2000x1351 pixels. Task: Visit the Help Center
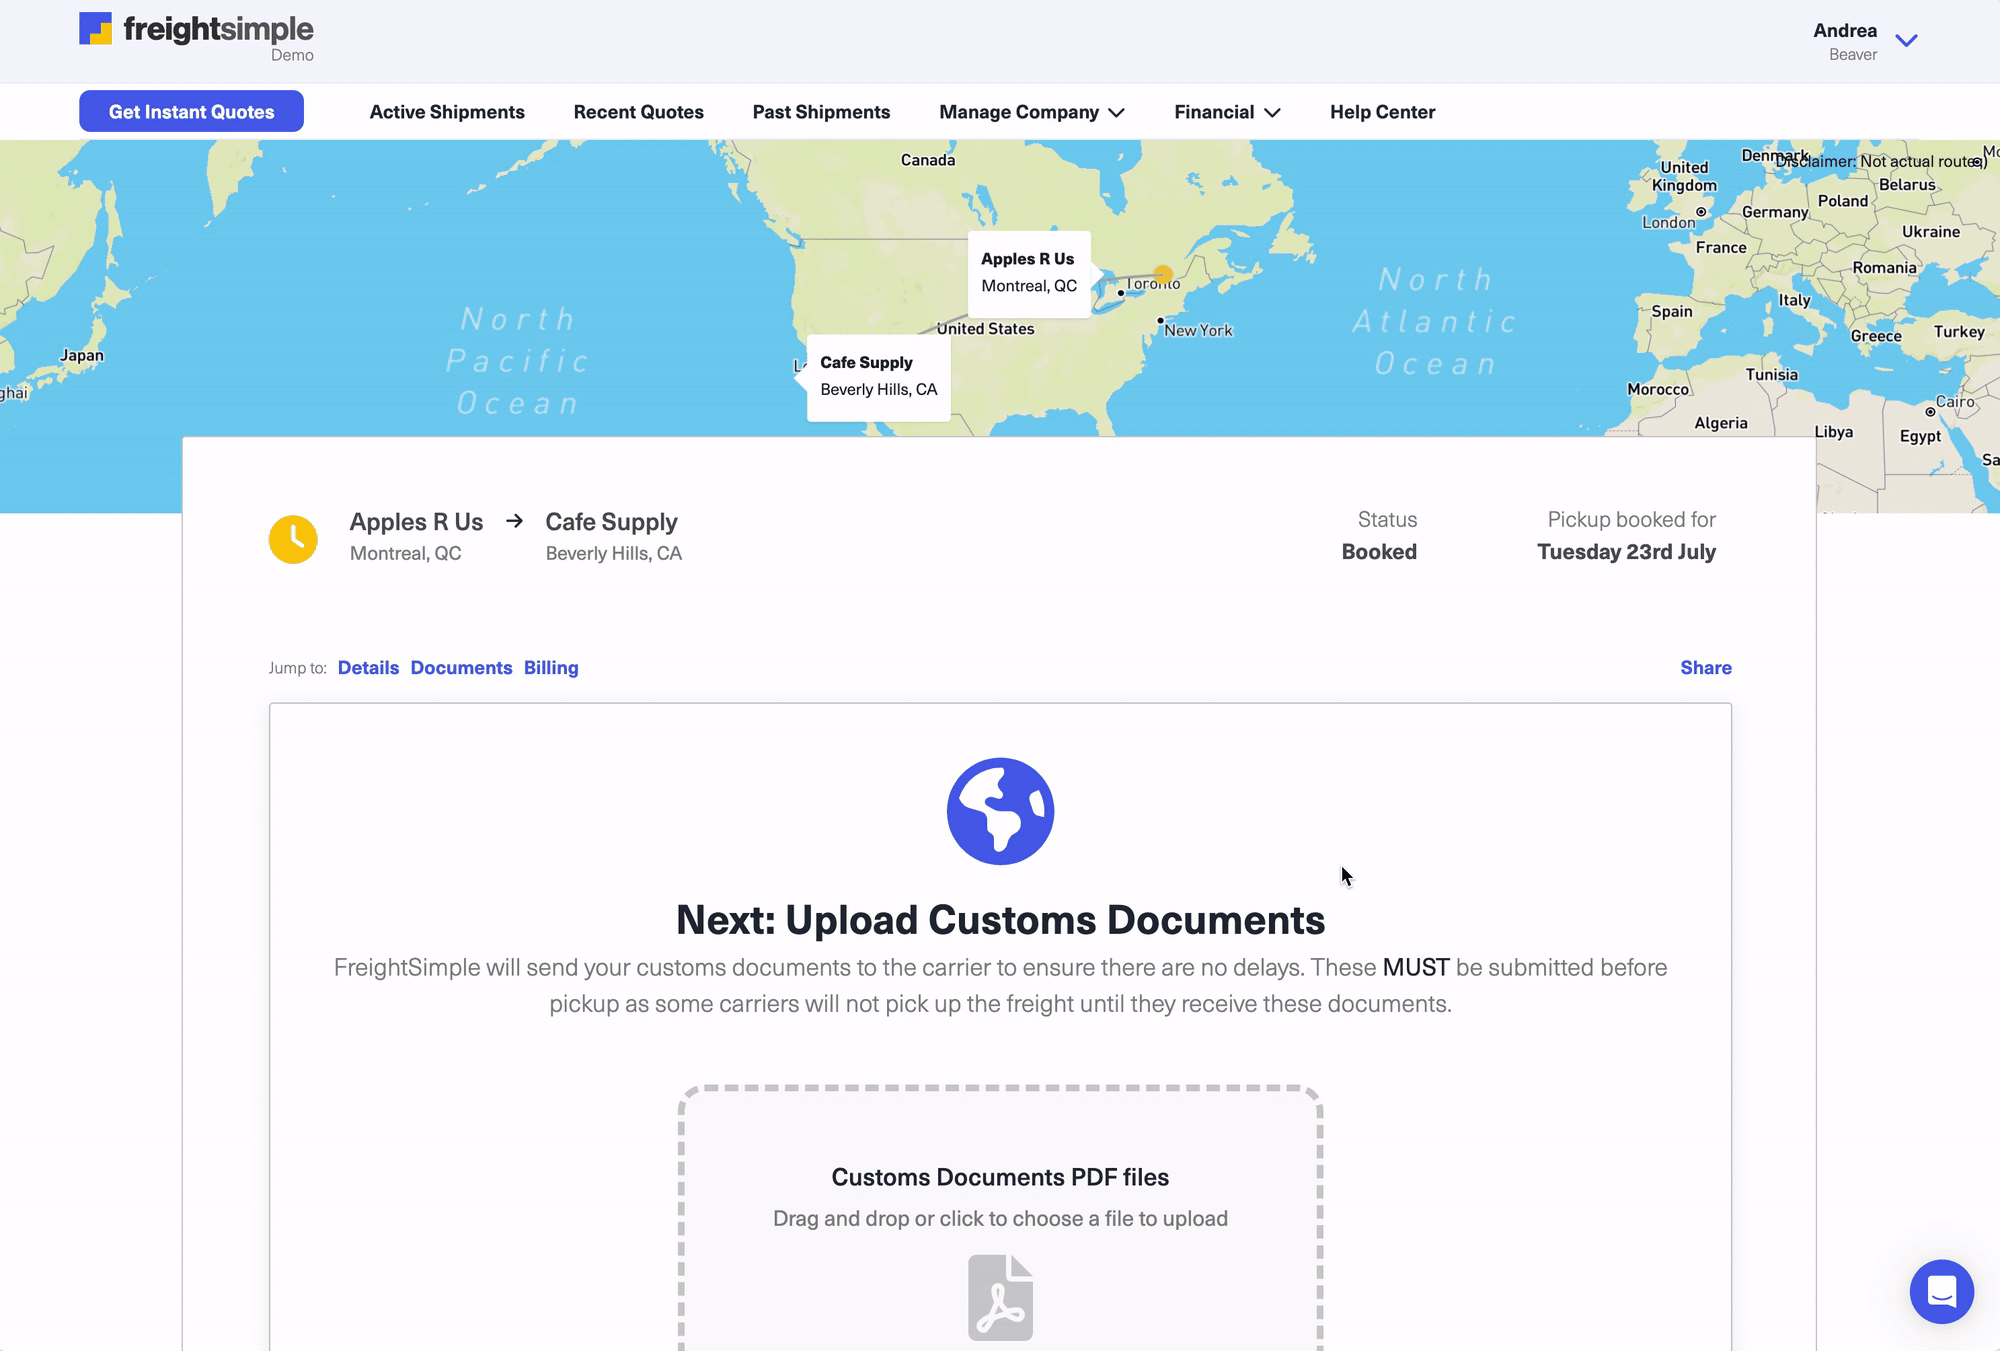tap(1382, 112)
